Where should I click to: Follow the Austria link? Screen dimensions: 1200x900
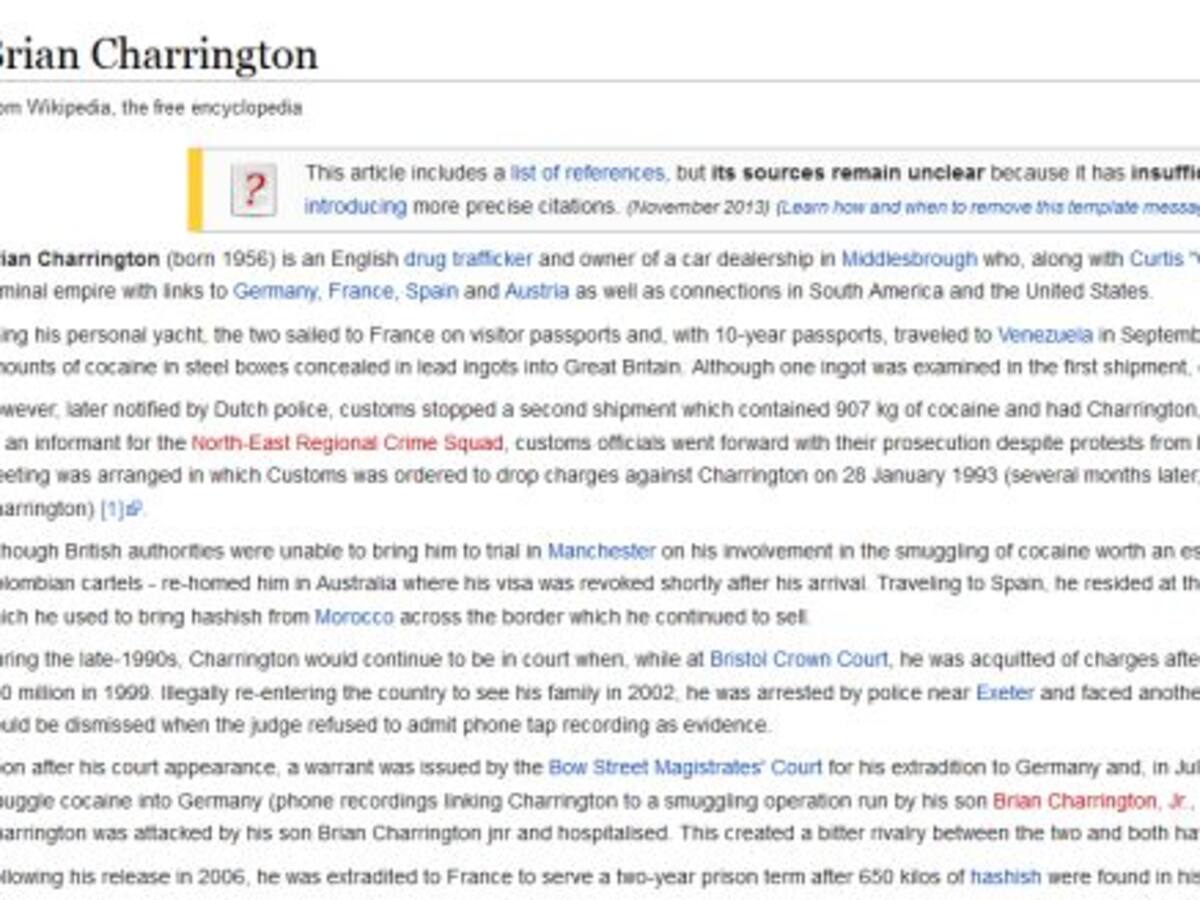[536, 291]
